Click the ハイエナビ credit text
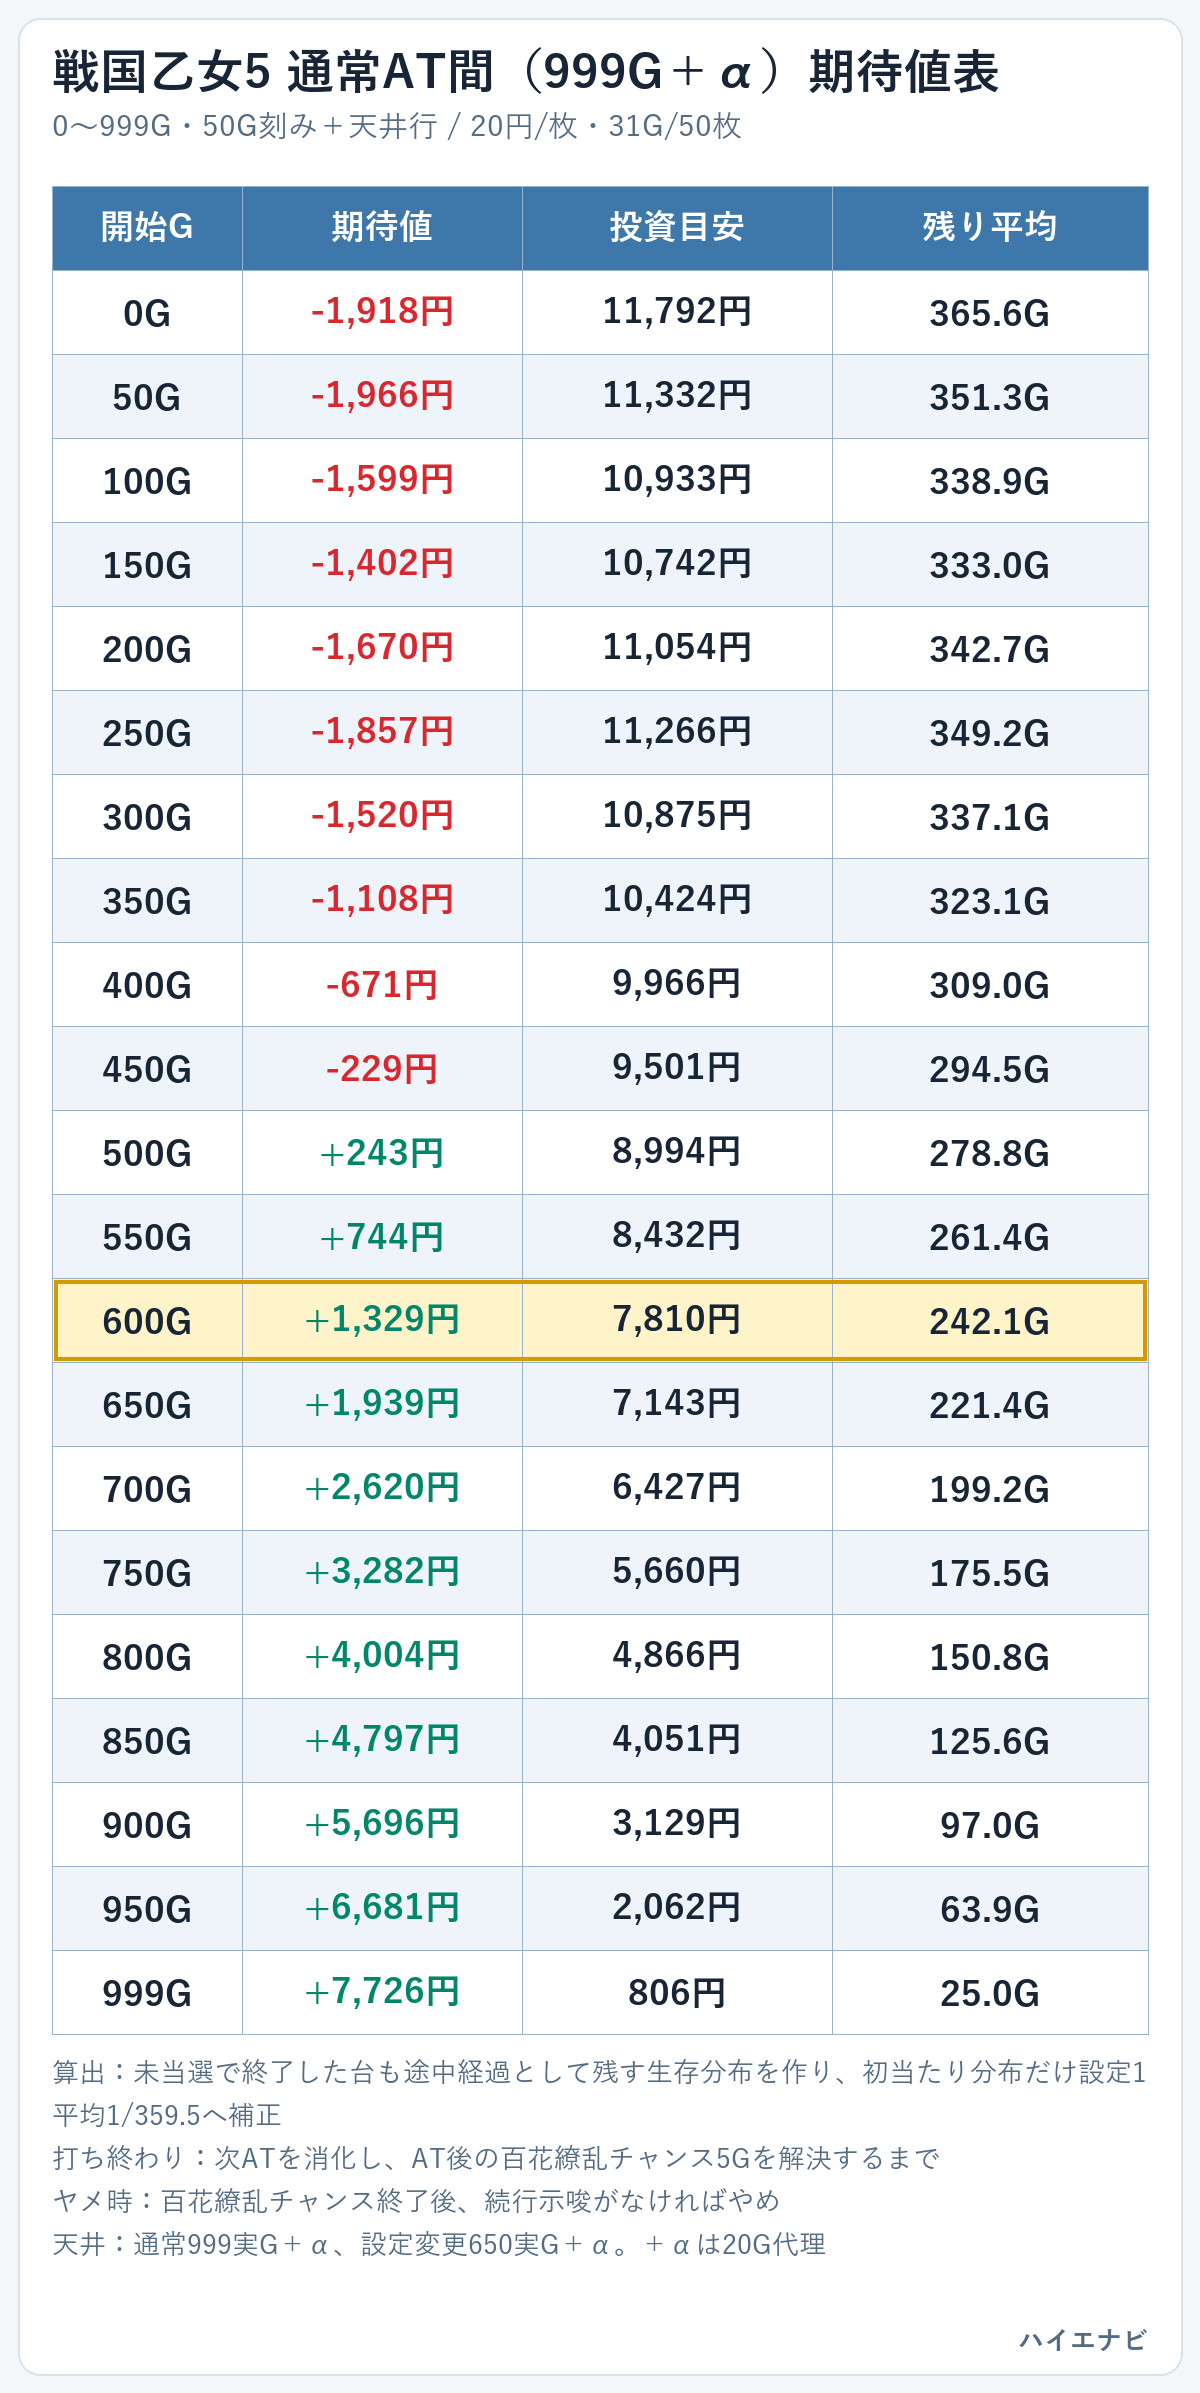The height and width of the screenshot is (2393, 1200). click(1083, 2340)
